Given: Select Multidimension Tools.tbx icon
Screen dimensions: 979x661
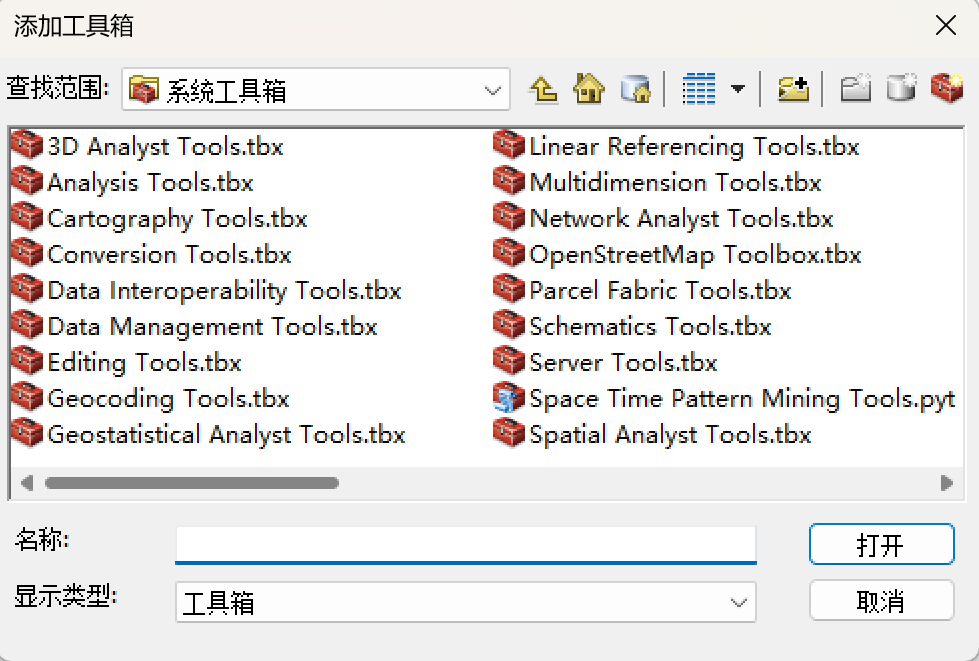Looking at the screenshot, I should pyautogui.click(x=509, y=181).
